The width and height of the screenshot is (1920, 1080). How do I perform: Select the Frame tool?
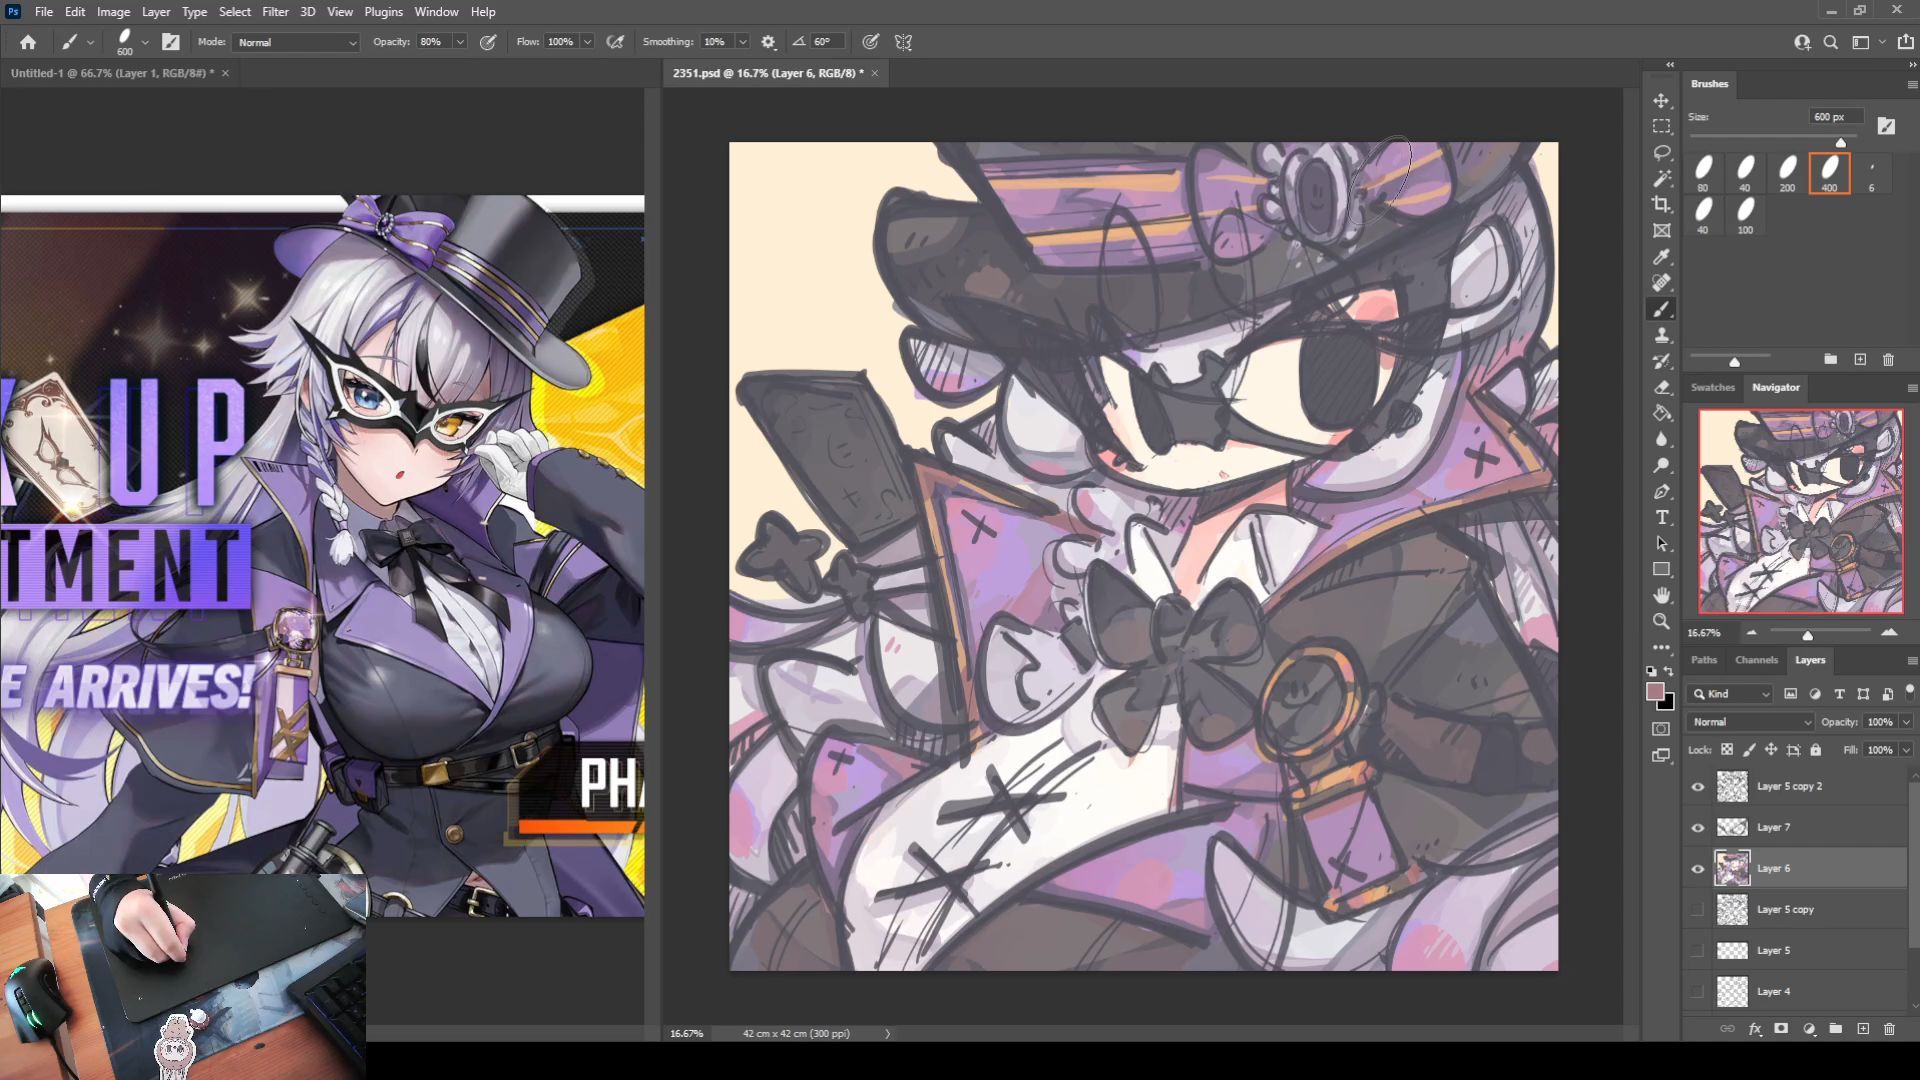click(1661, 231)
